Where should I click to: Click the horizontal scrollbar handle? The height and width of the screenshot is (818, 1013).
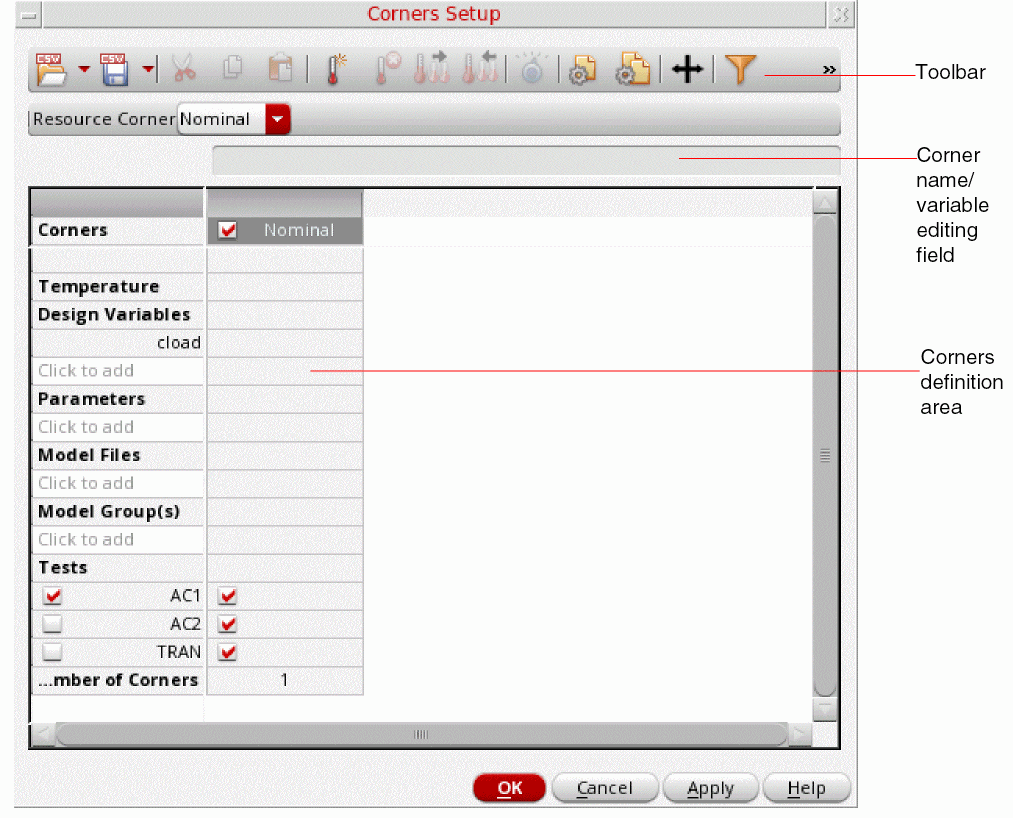421,735
